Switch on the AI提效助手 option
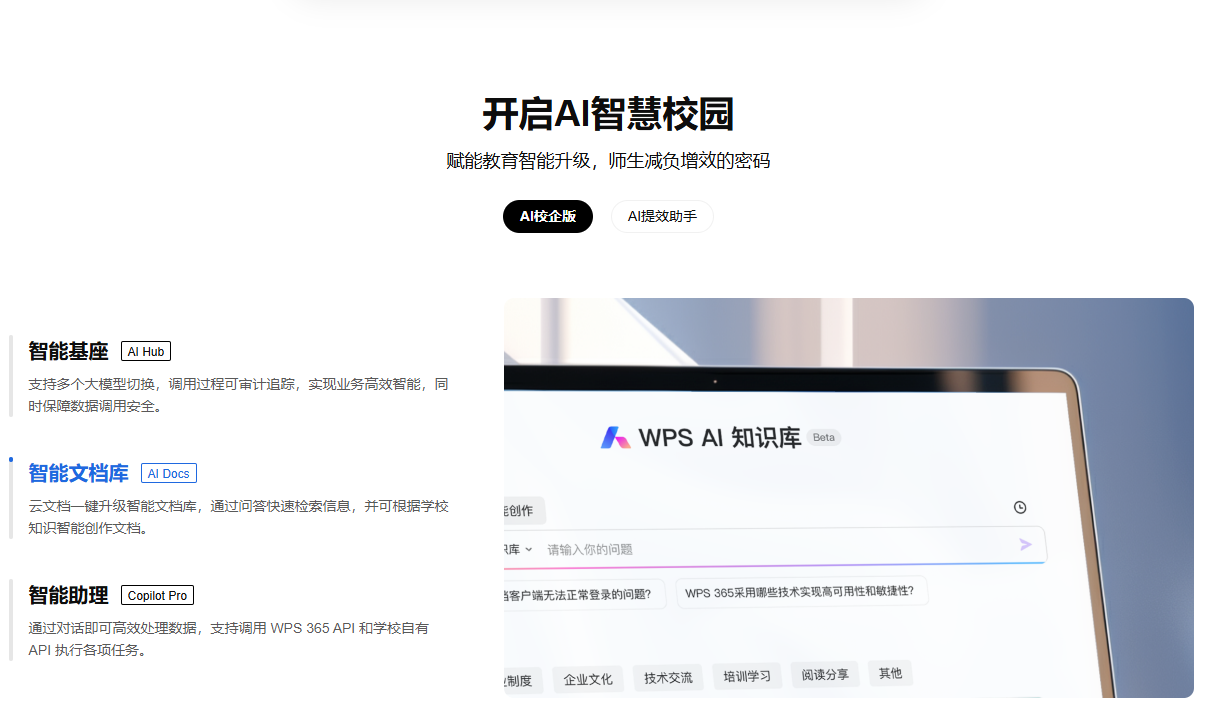1230x711 pixels. pyautogui.click(x=662, y=216)
